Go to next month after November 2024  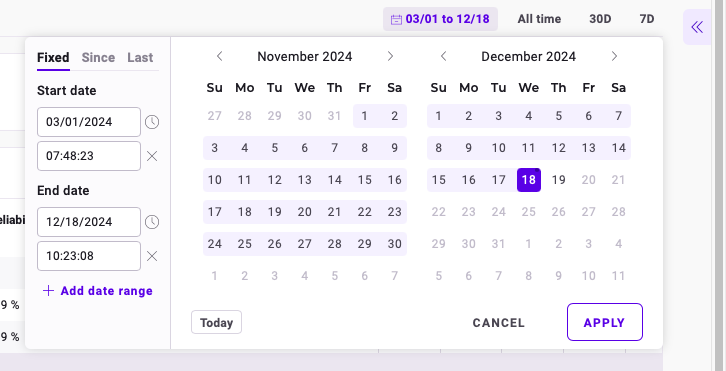[390, 57]
